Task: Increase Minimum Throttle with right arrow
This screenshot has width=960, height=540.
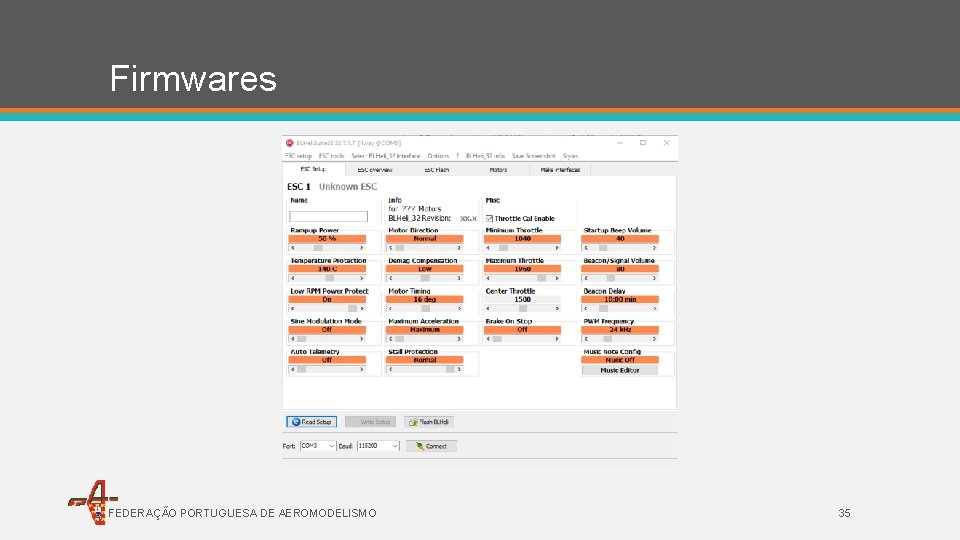Action: 557,248
